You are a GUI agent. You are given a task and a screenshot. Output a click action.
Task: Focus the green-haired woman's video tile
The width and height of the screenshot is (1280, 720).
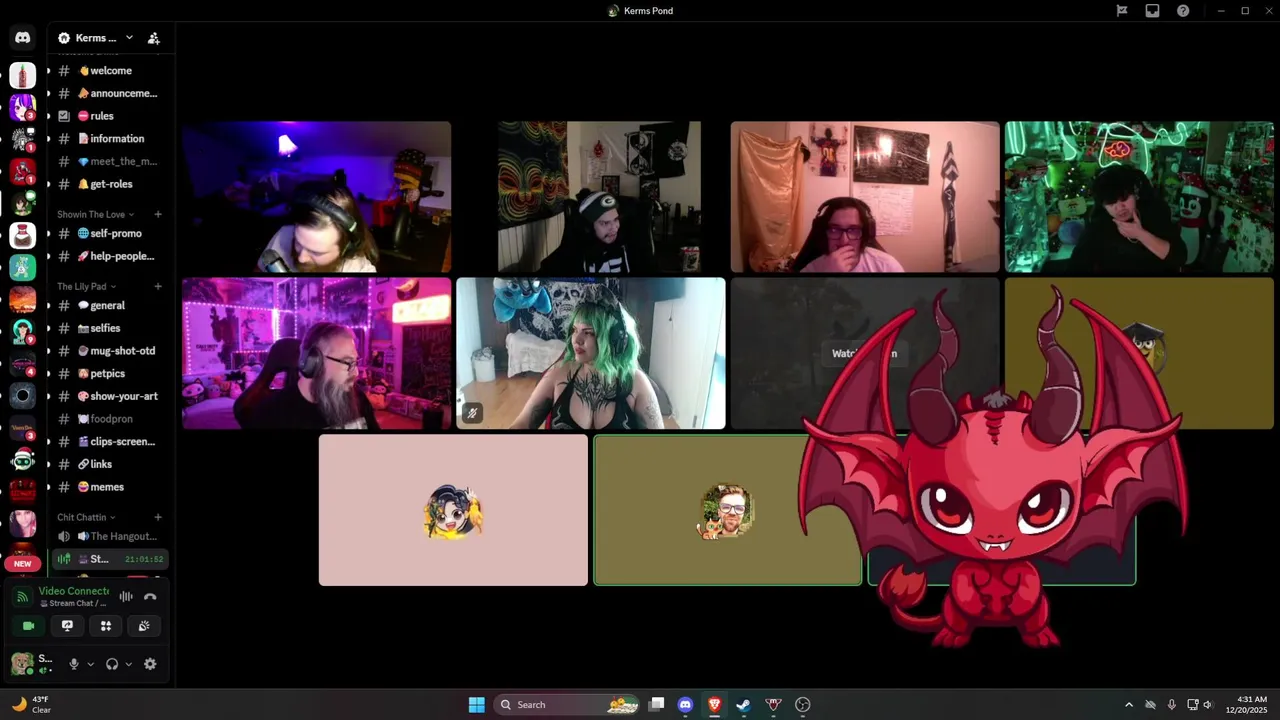coord(590,353)
